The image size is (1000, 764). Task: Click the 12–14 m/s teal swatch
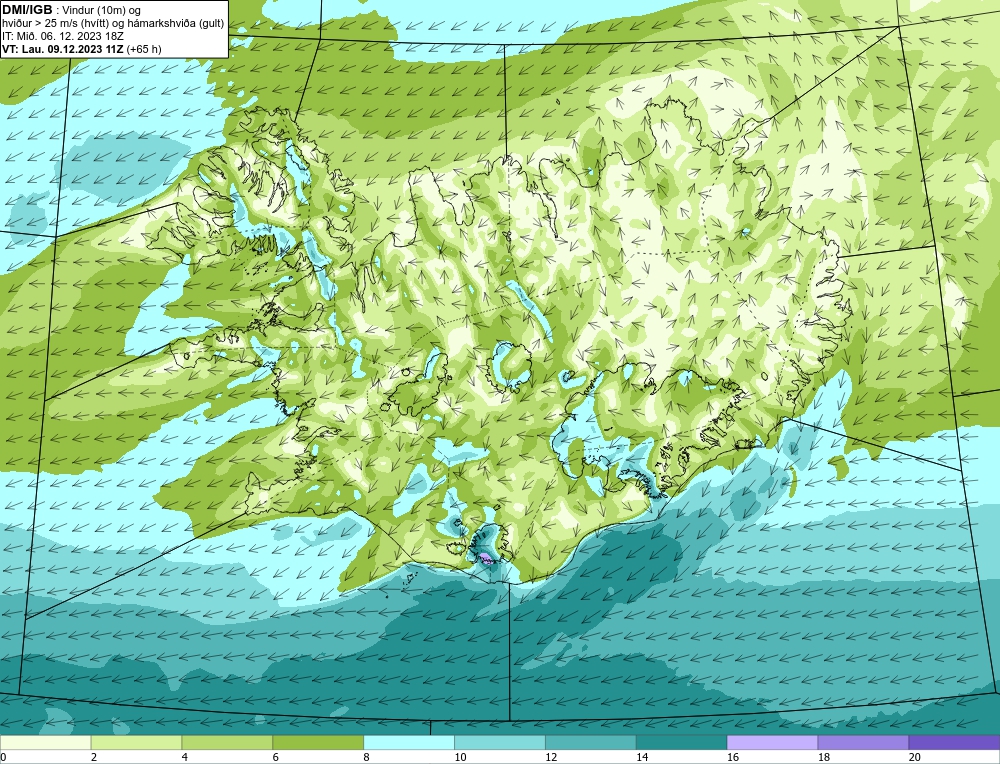[591, 742]
